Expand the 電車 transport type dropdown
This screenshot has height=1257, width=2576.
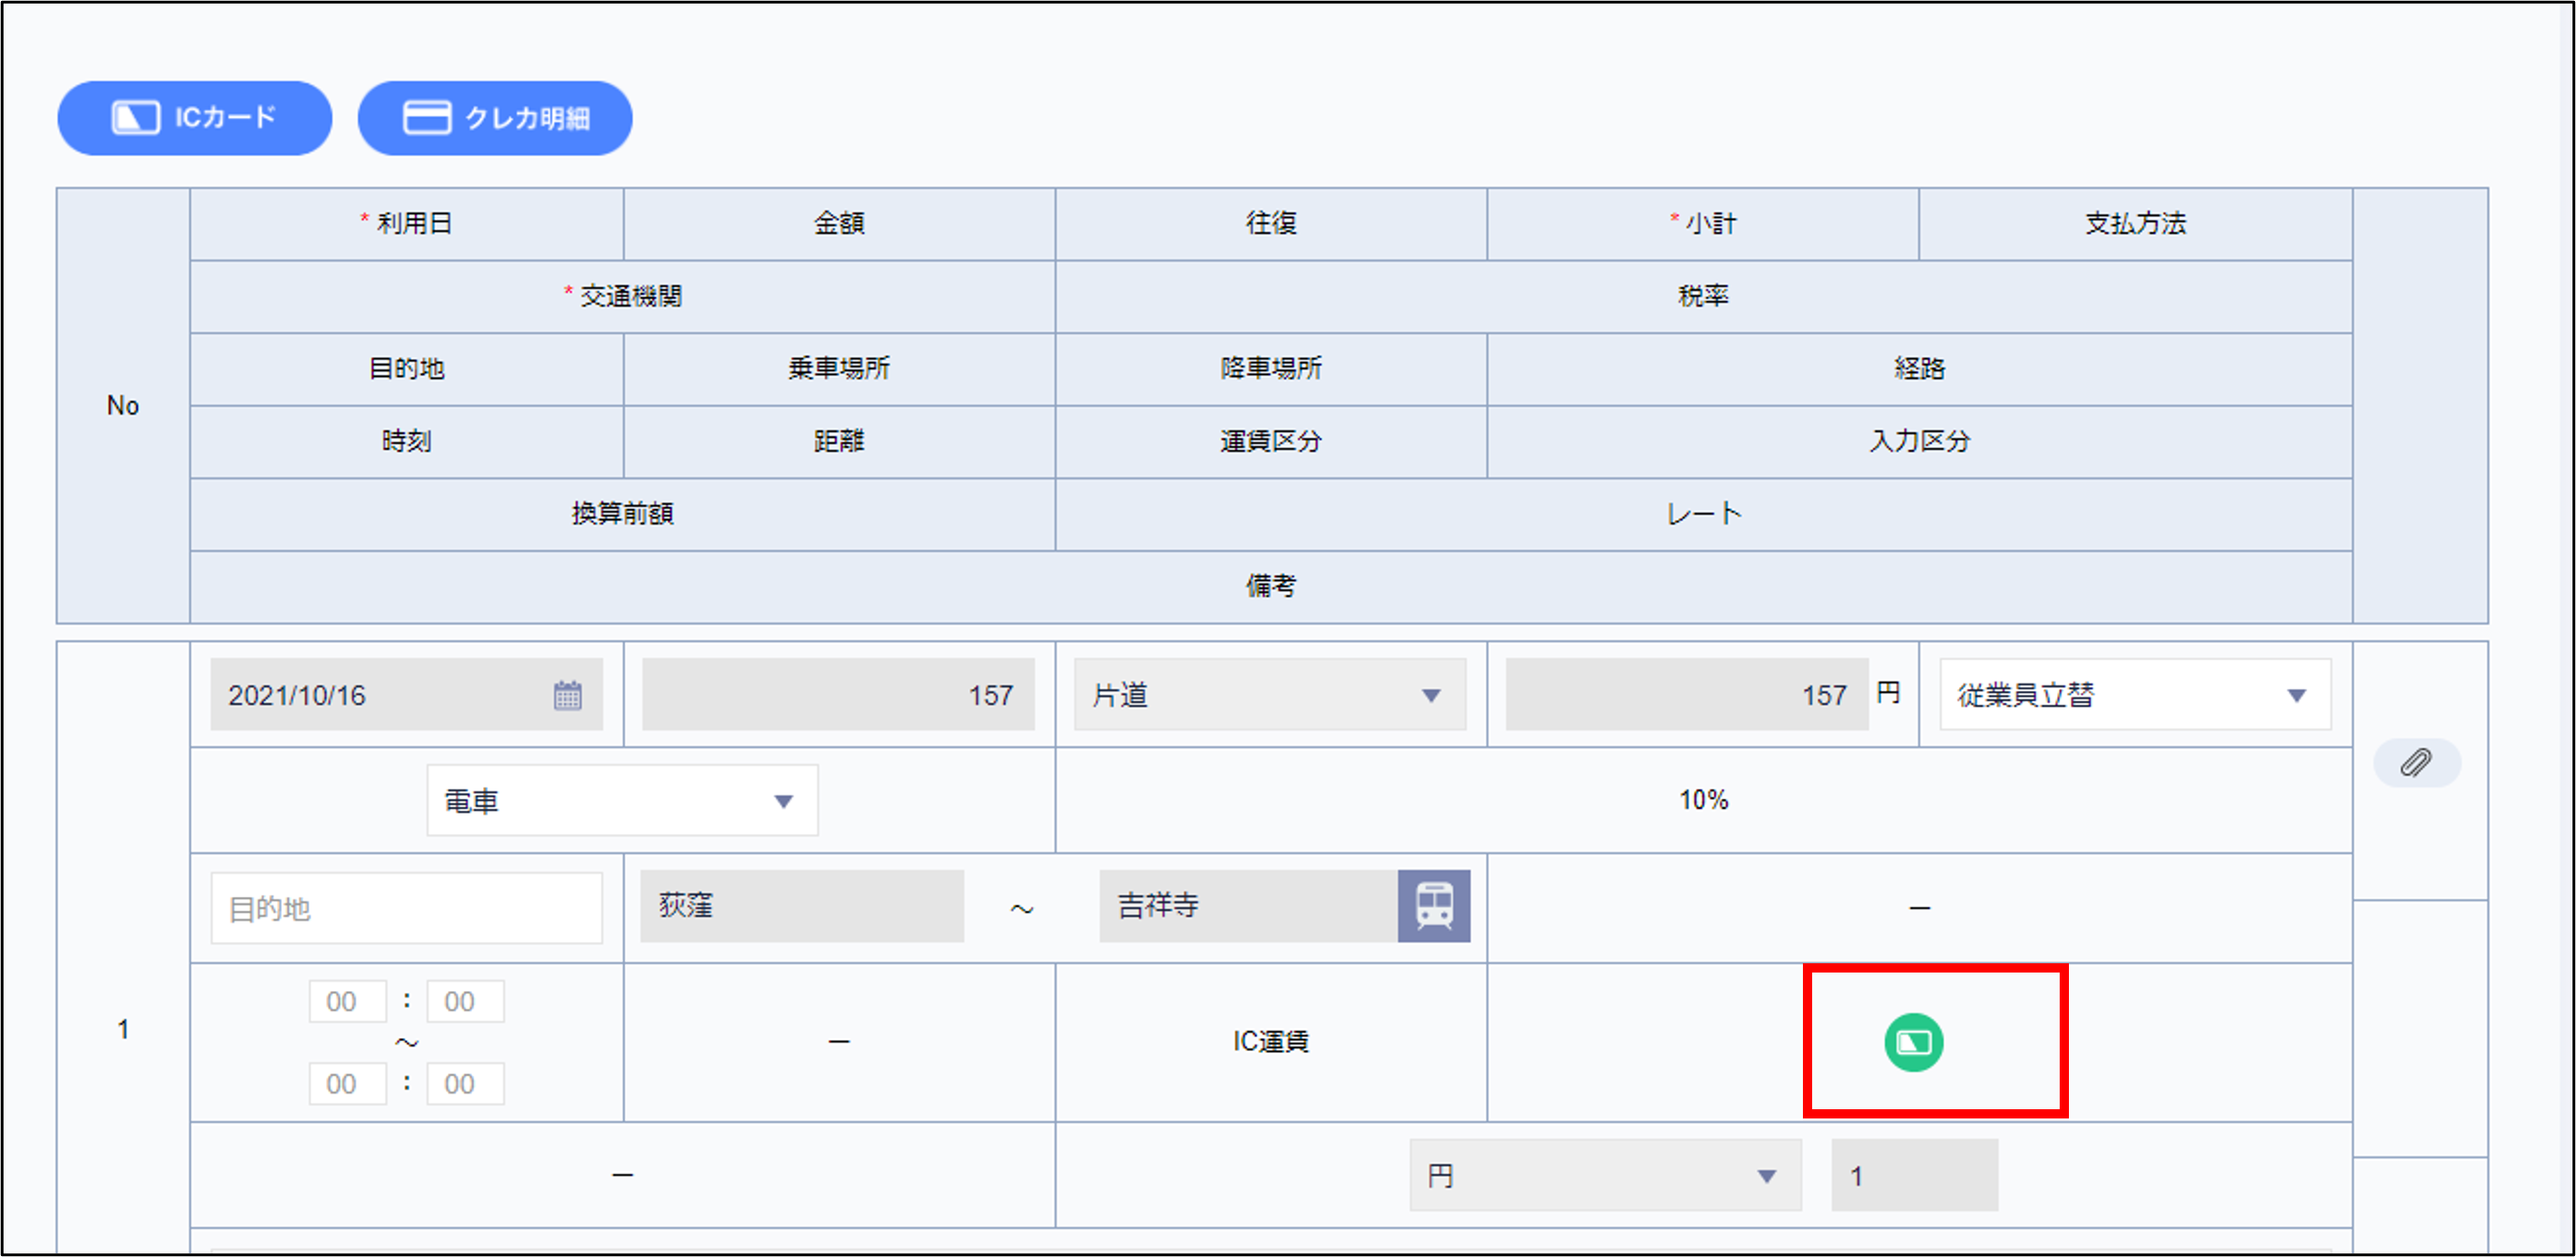coord(622,801)
